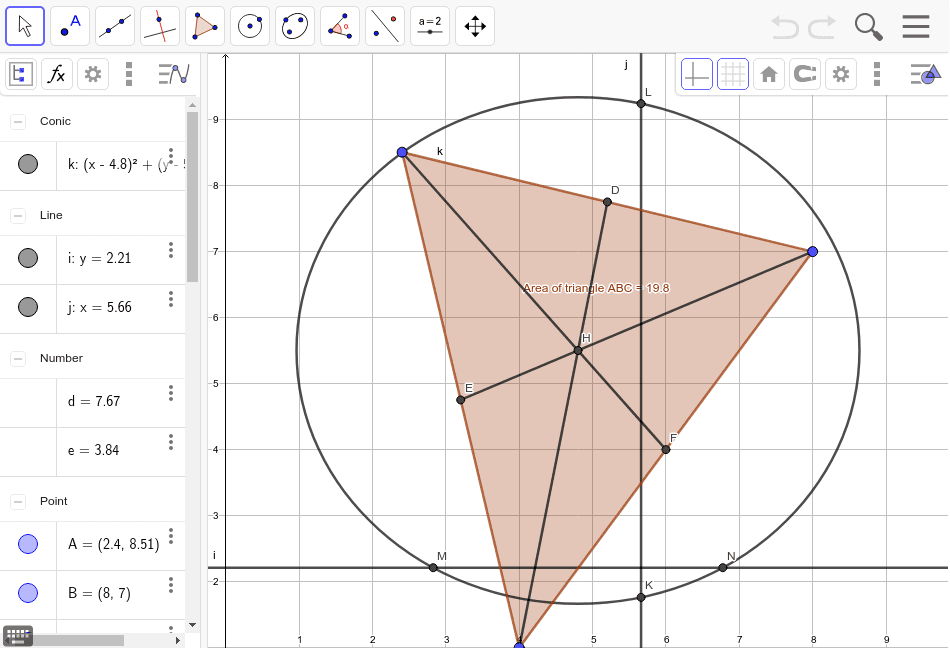Open the virtual keyboard
950x650 pixels.
16,635
